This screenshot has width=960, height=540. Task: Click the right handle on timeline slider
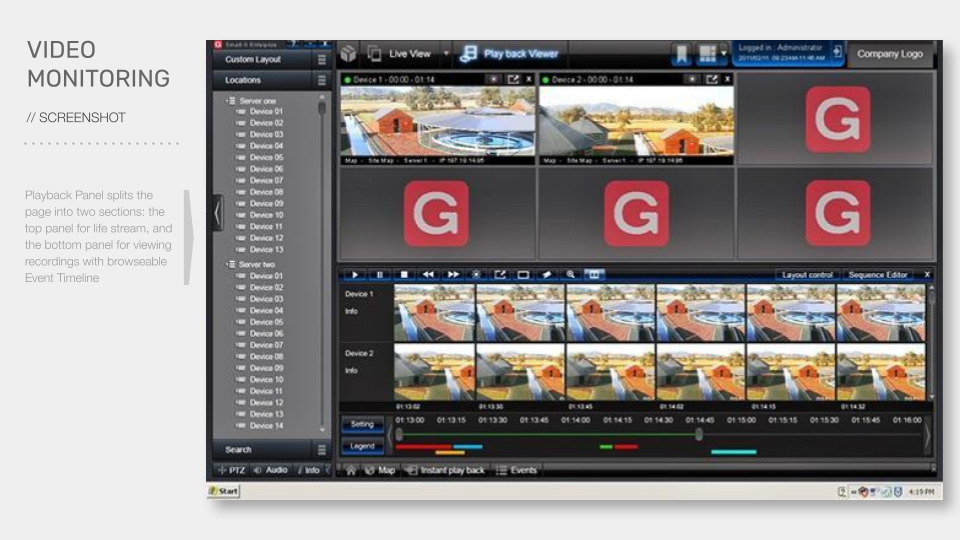click(x=699, y=434)
